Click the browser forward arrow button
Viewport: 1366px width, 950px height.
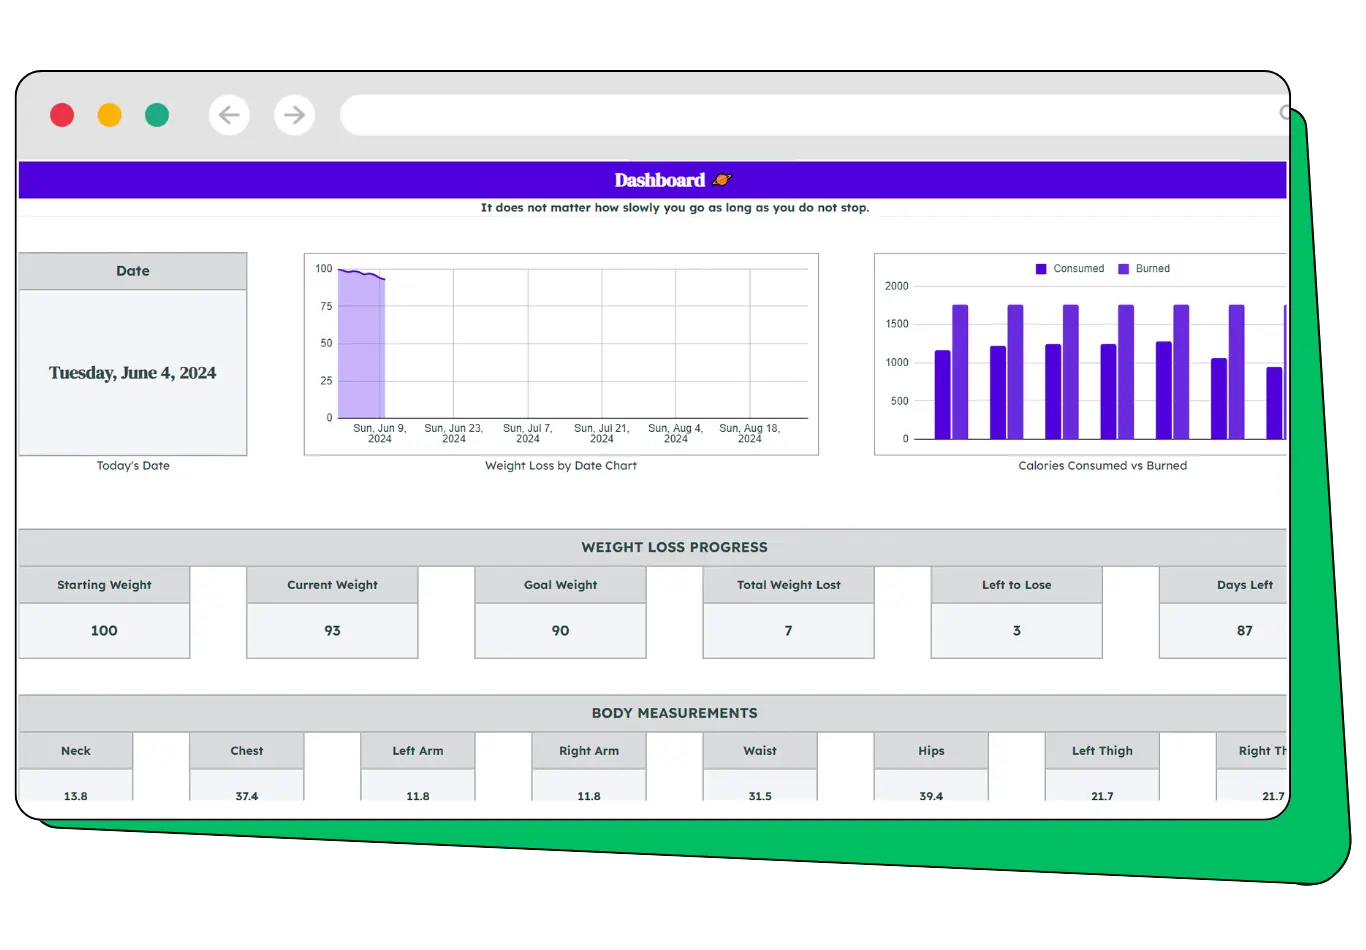294,115
